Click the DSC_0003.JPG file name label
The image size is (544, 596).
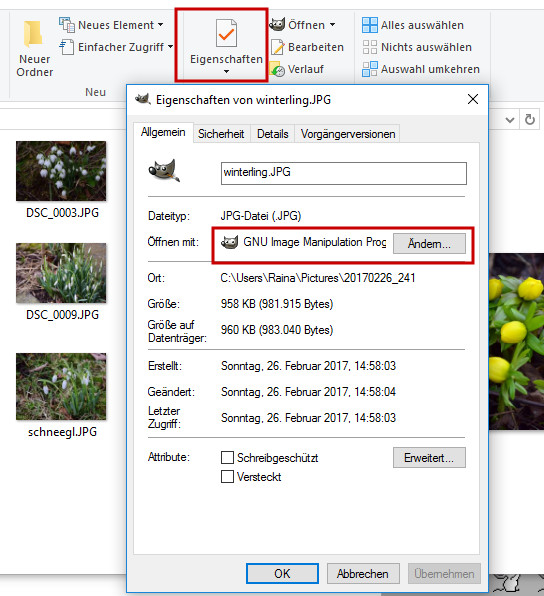[62, 212]
